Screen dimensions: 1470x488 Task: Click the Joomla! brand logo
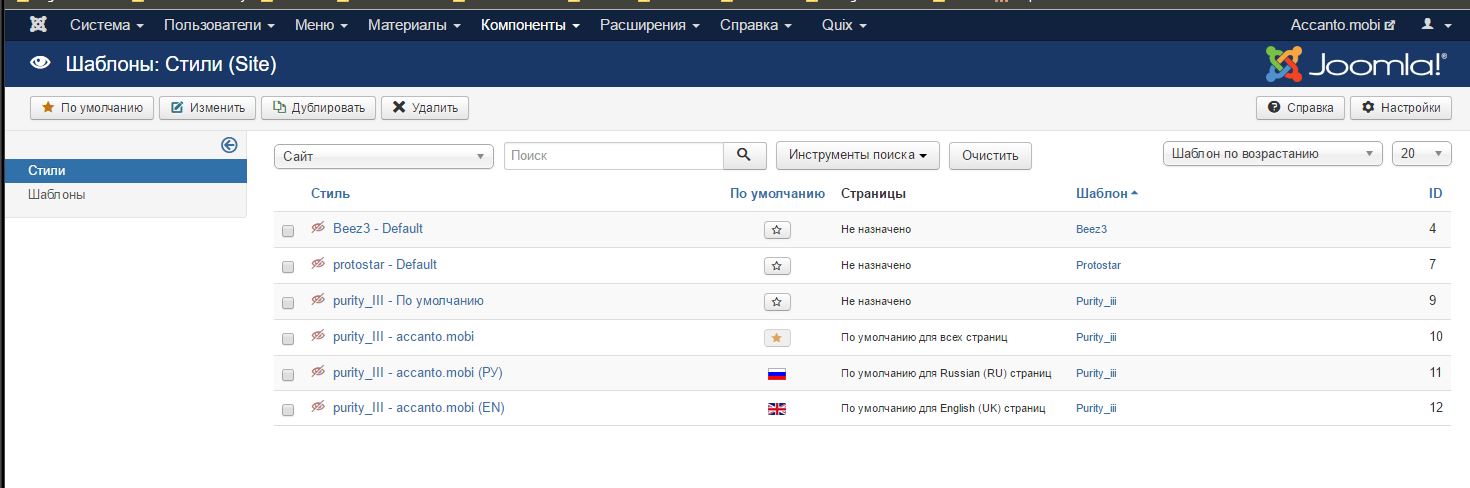coord(1356,65)
